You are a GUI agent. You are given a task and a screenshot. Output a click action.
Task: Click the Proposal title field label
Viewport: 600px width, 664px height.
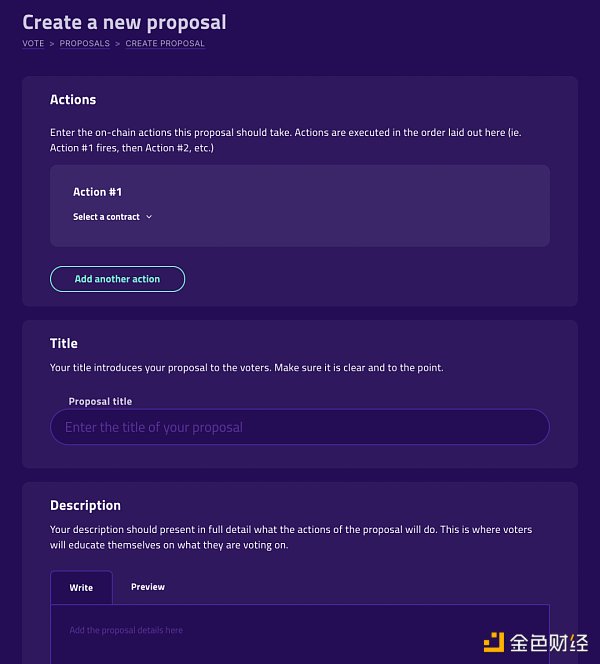click(100, 401)
